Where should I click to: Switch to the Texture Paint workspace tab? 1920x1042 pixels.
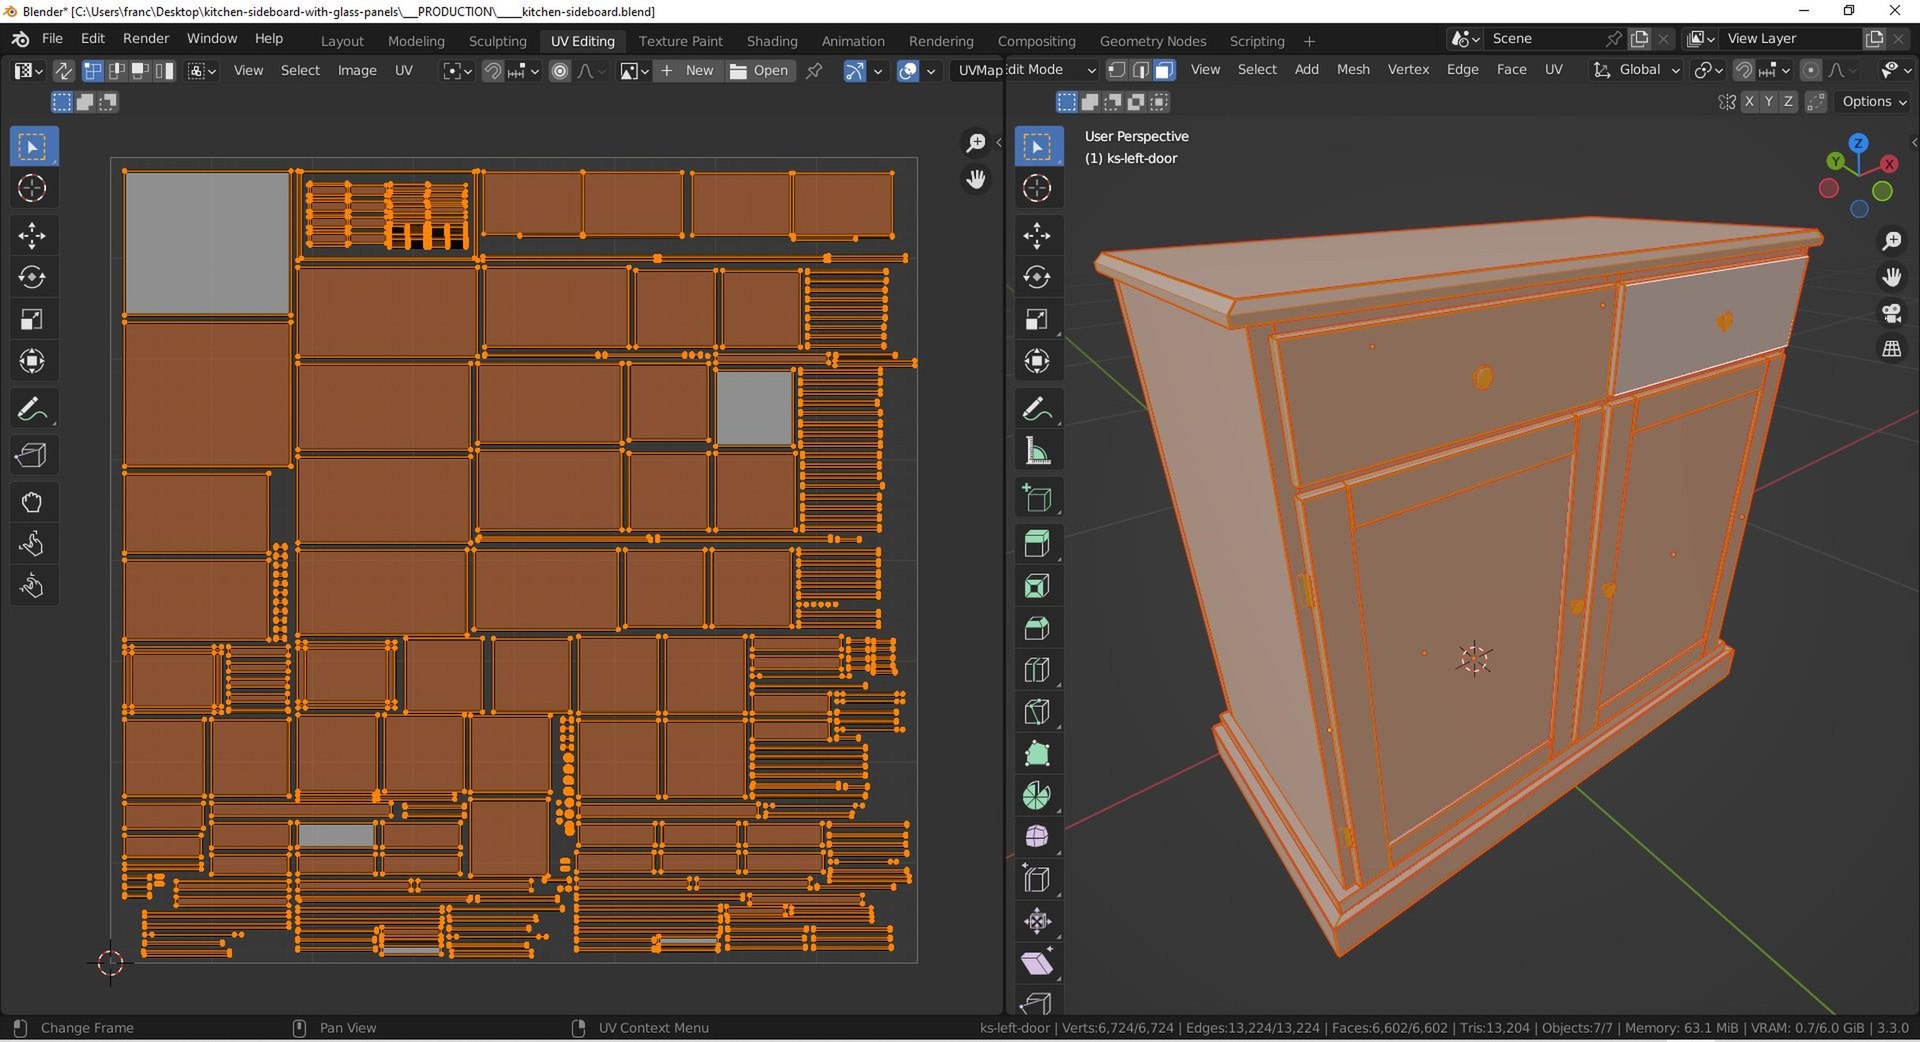pos(680,41)
